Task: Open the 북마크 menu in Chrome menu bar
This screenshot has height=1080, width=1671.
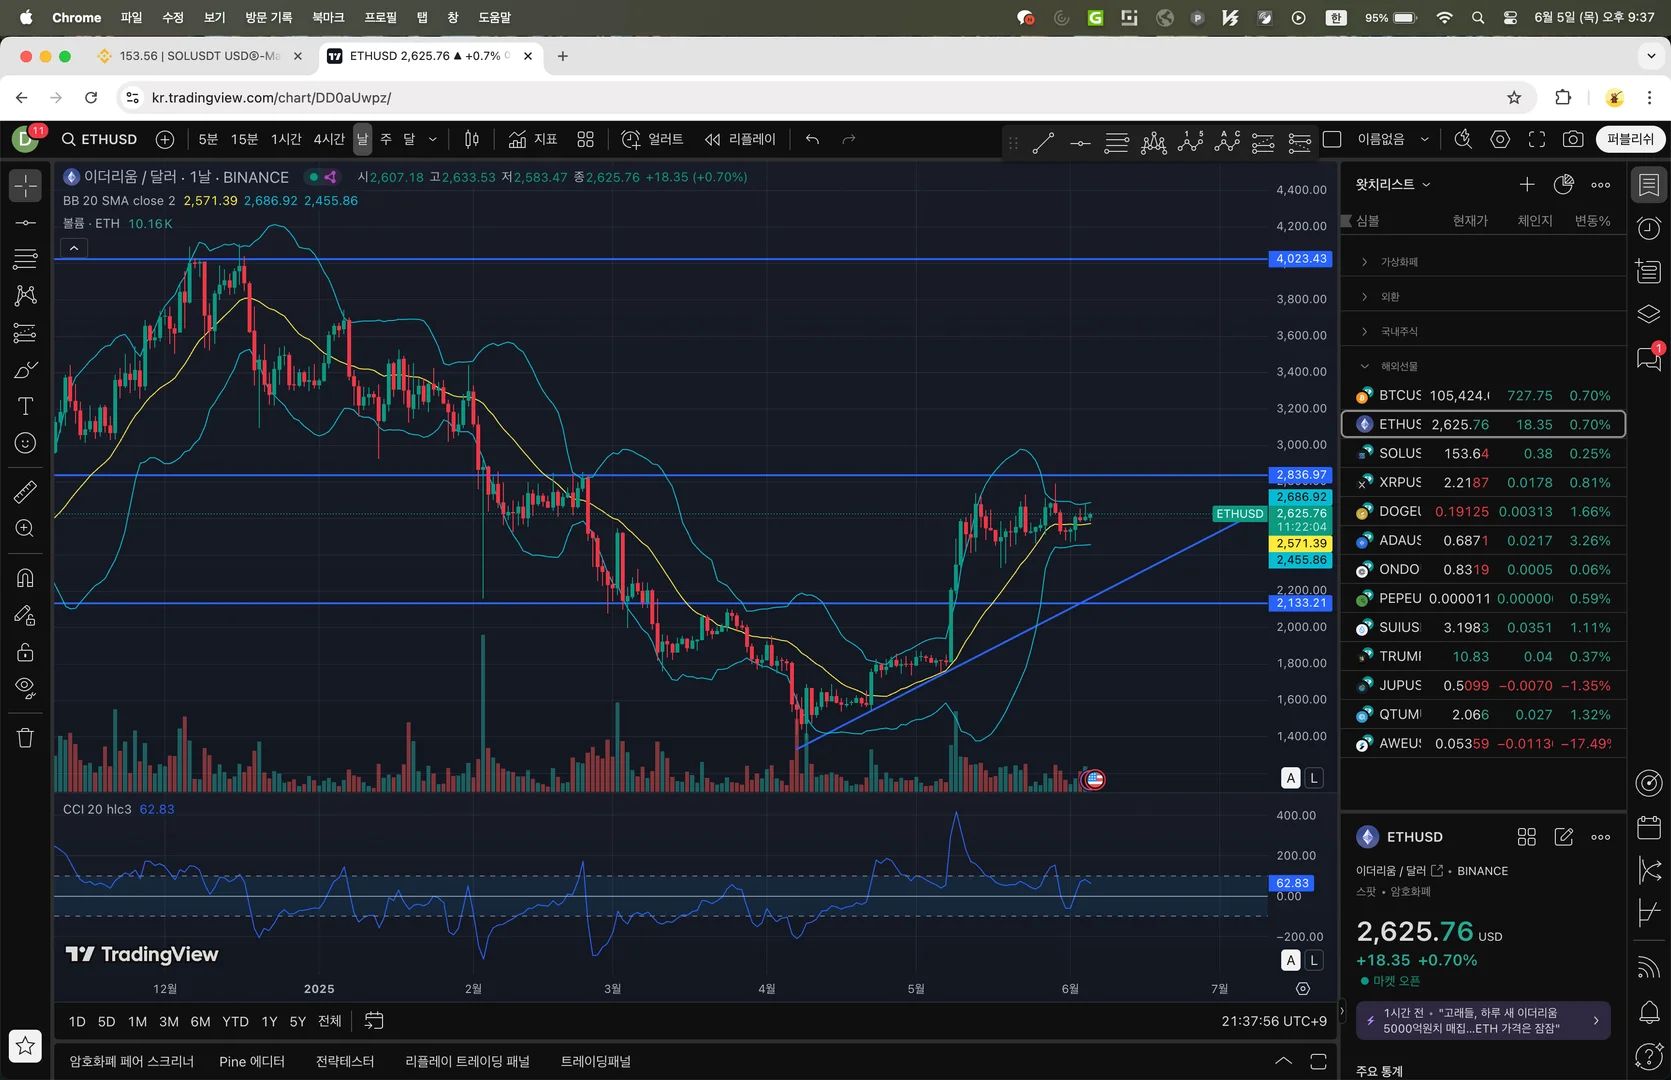Action: tap(328, 17)
